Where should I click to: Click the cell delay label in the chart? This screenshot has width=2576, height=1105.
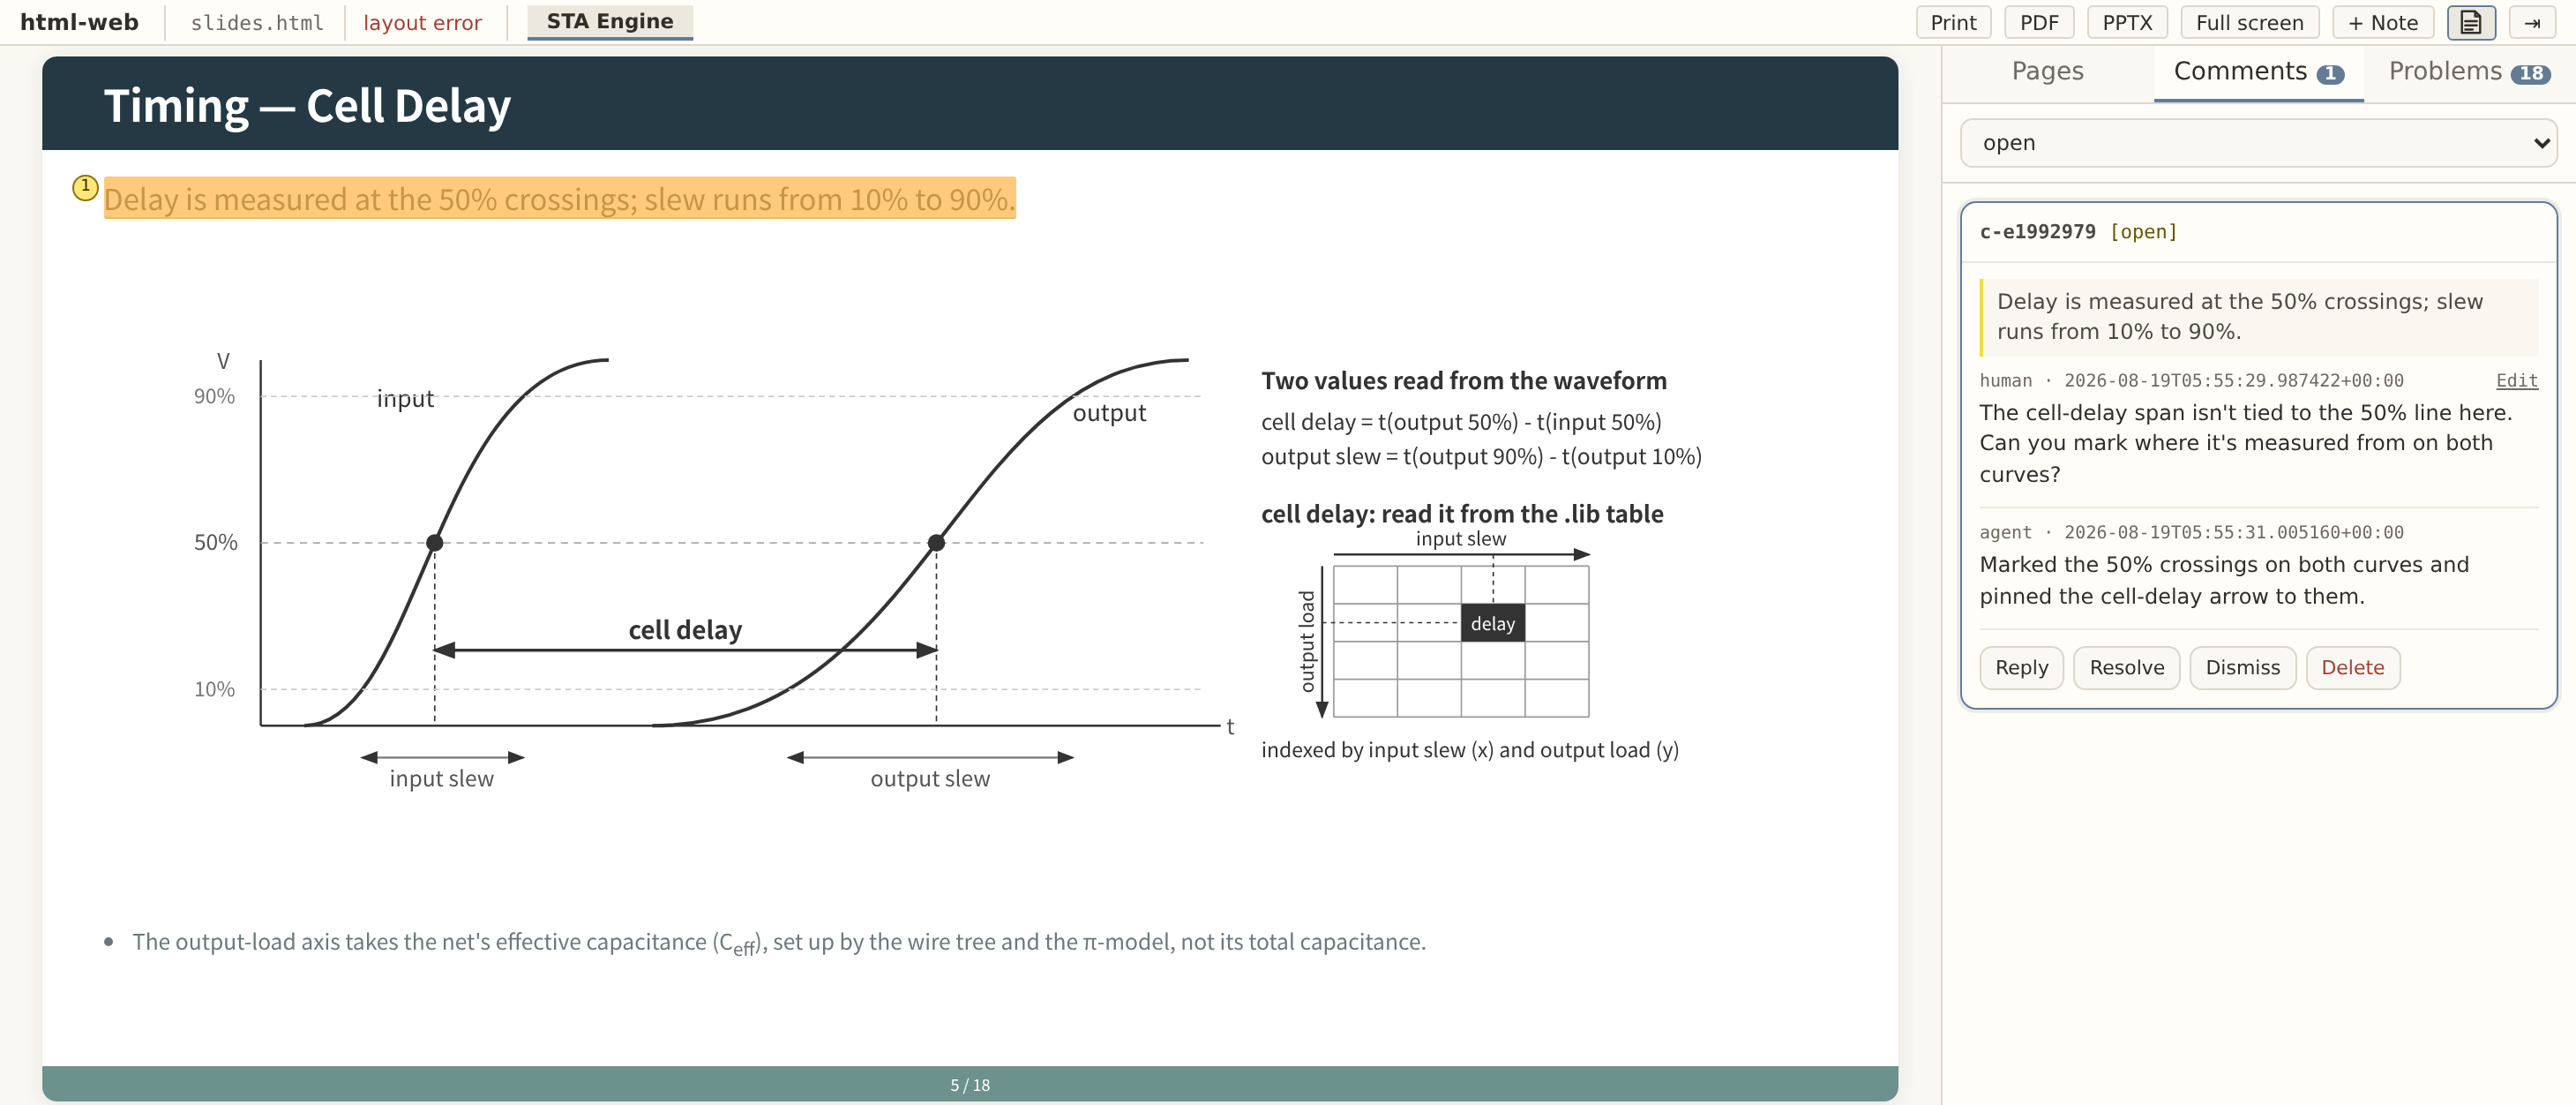(x=685, y=629)
